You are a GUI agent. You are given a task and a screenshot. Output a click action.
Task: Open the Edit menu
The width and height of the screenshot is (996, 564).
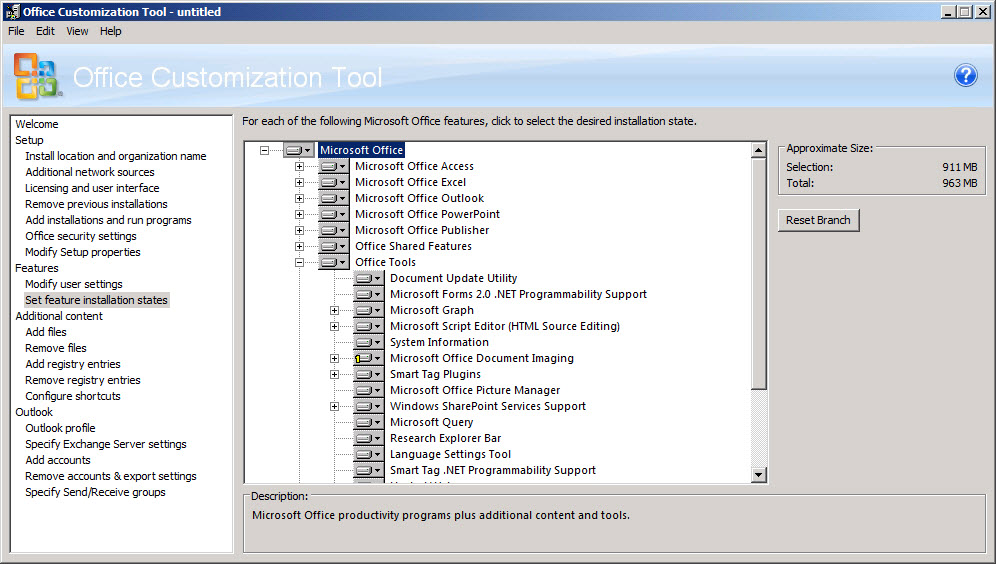coord(45,31)
